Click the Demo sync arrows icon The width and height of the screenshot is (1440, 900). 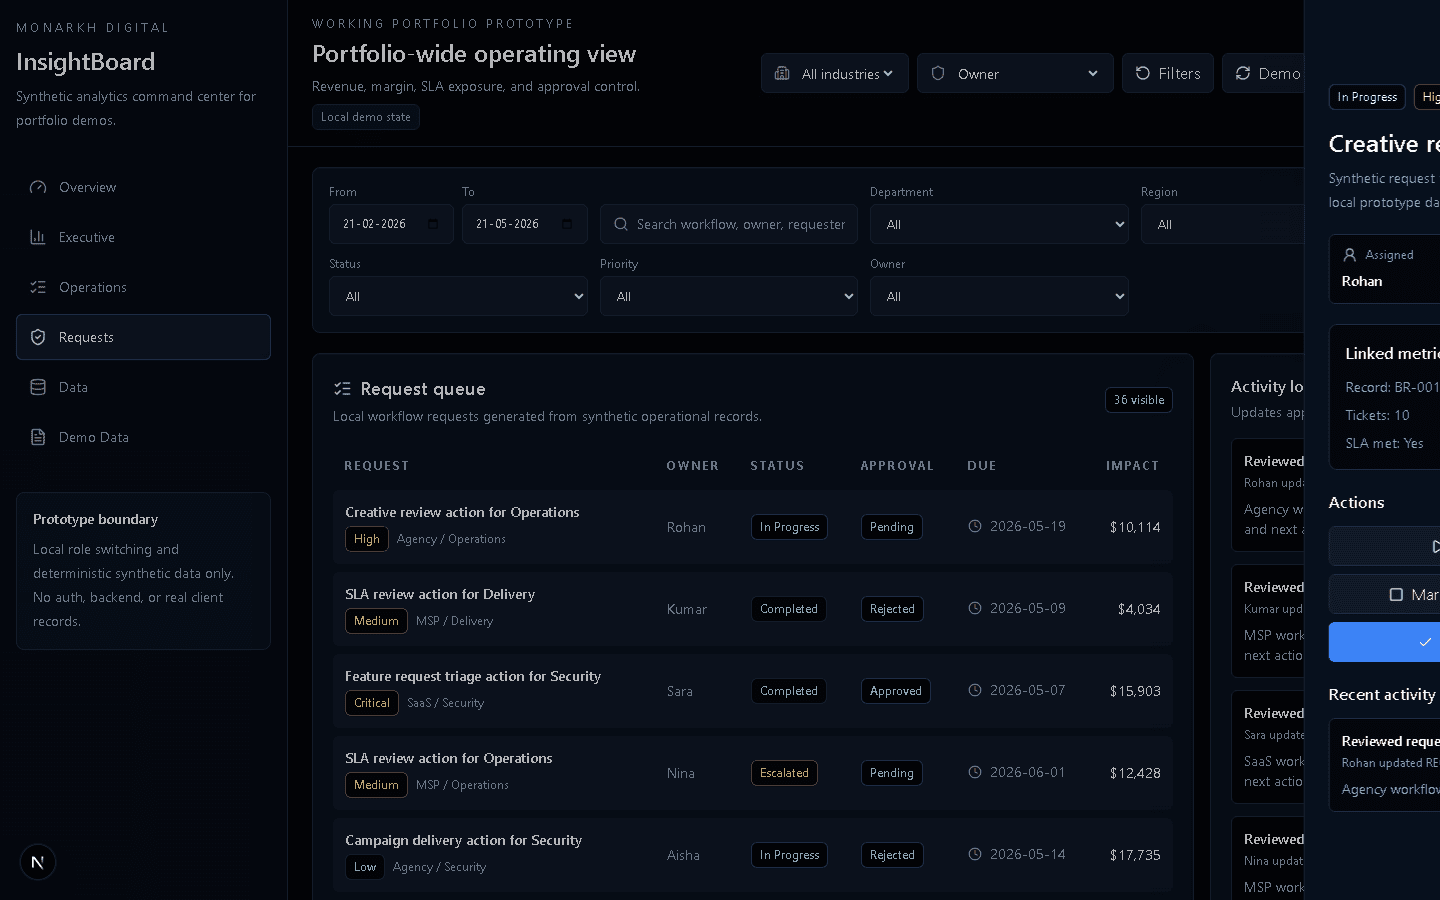(x=1243, y=73)
